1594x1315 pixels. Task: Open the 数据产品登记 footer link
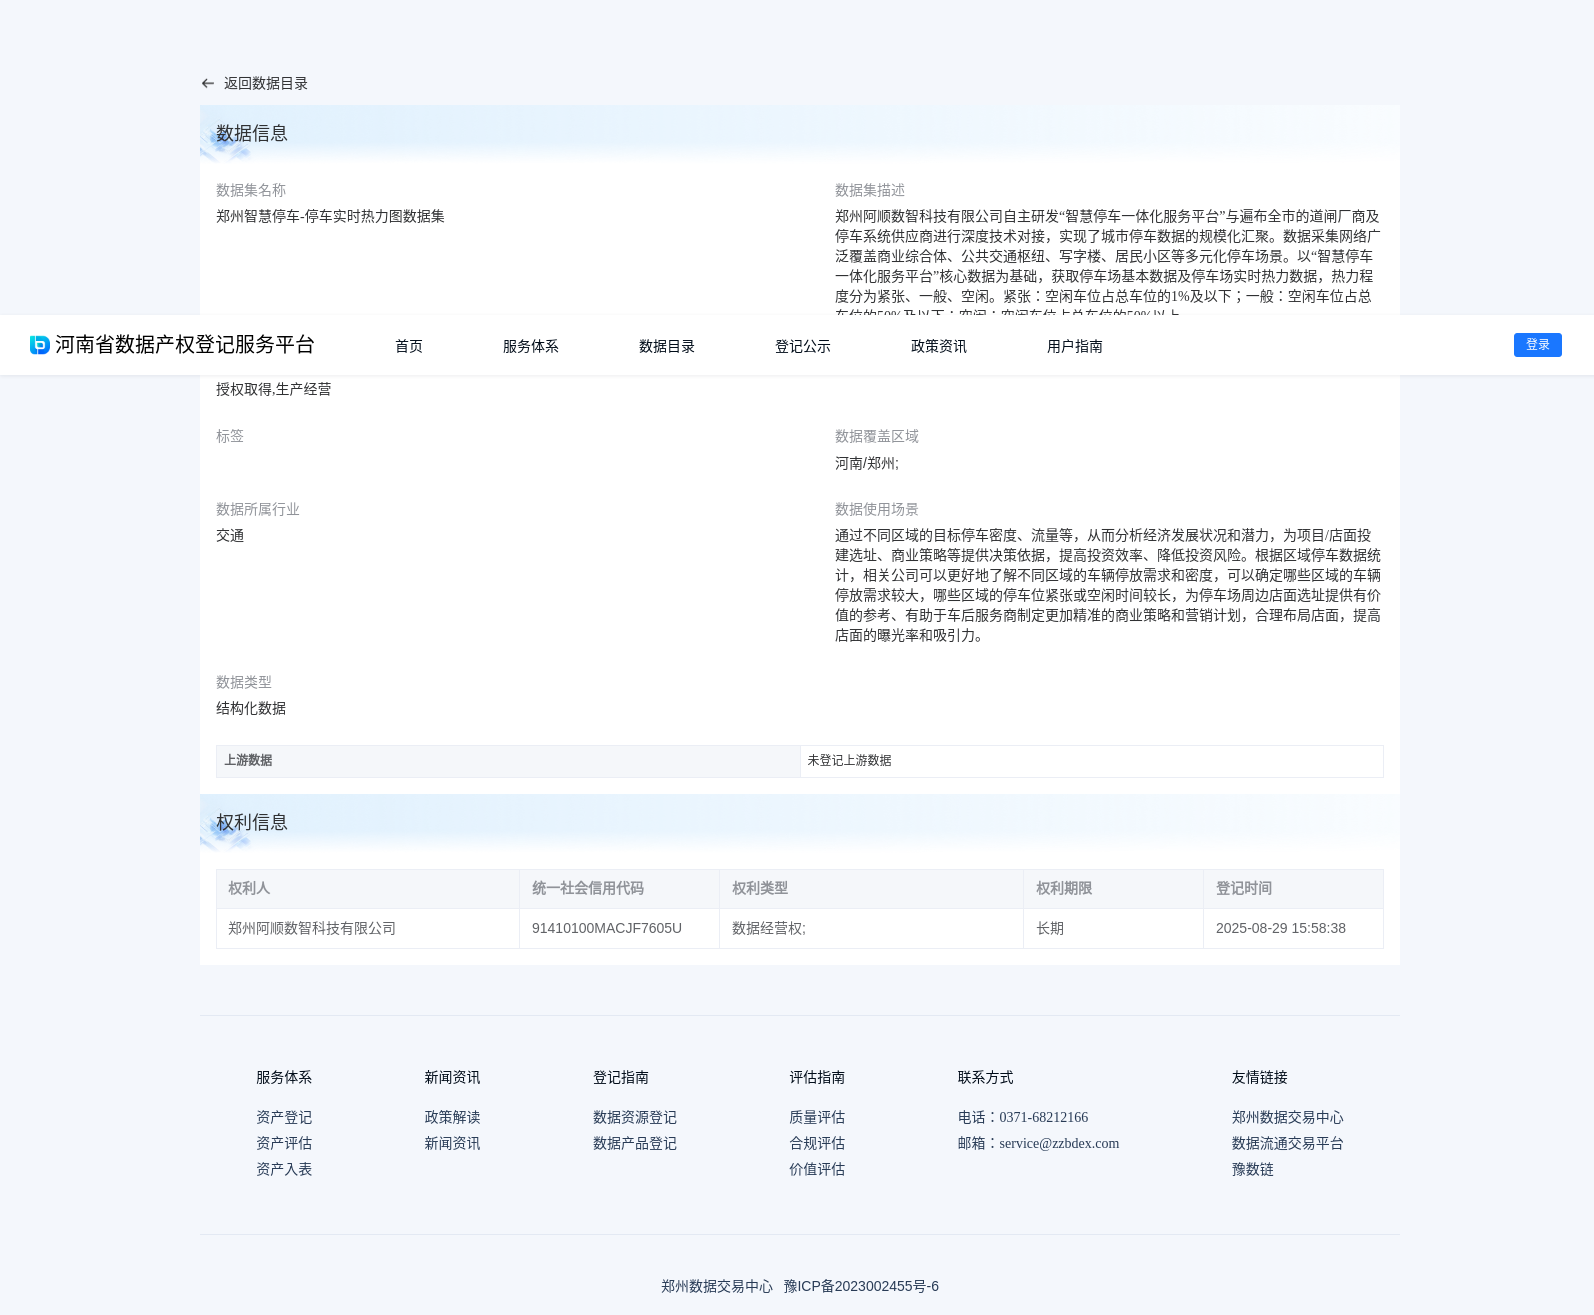coord(635,1144)
